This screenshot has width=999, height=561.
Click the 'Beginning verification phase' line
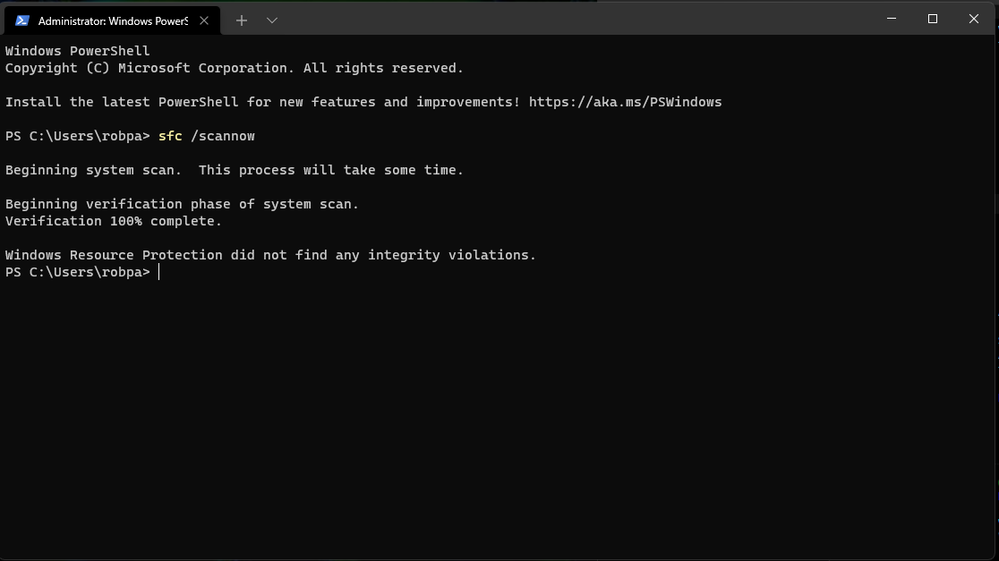pos(182,204)
